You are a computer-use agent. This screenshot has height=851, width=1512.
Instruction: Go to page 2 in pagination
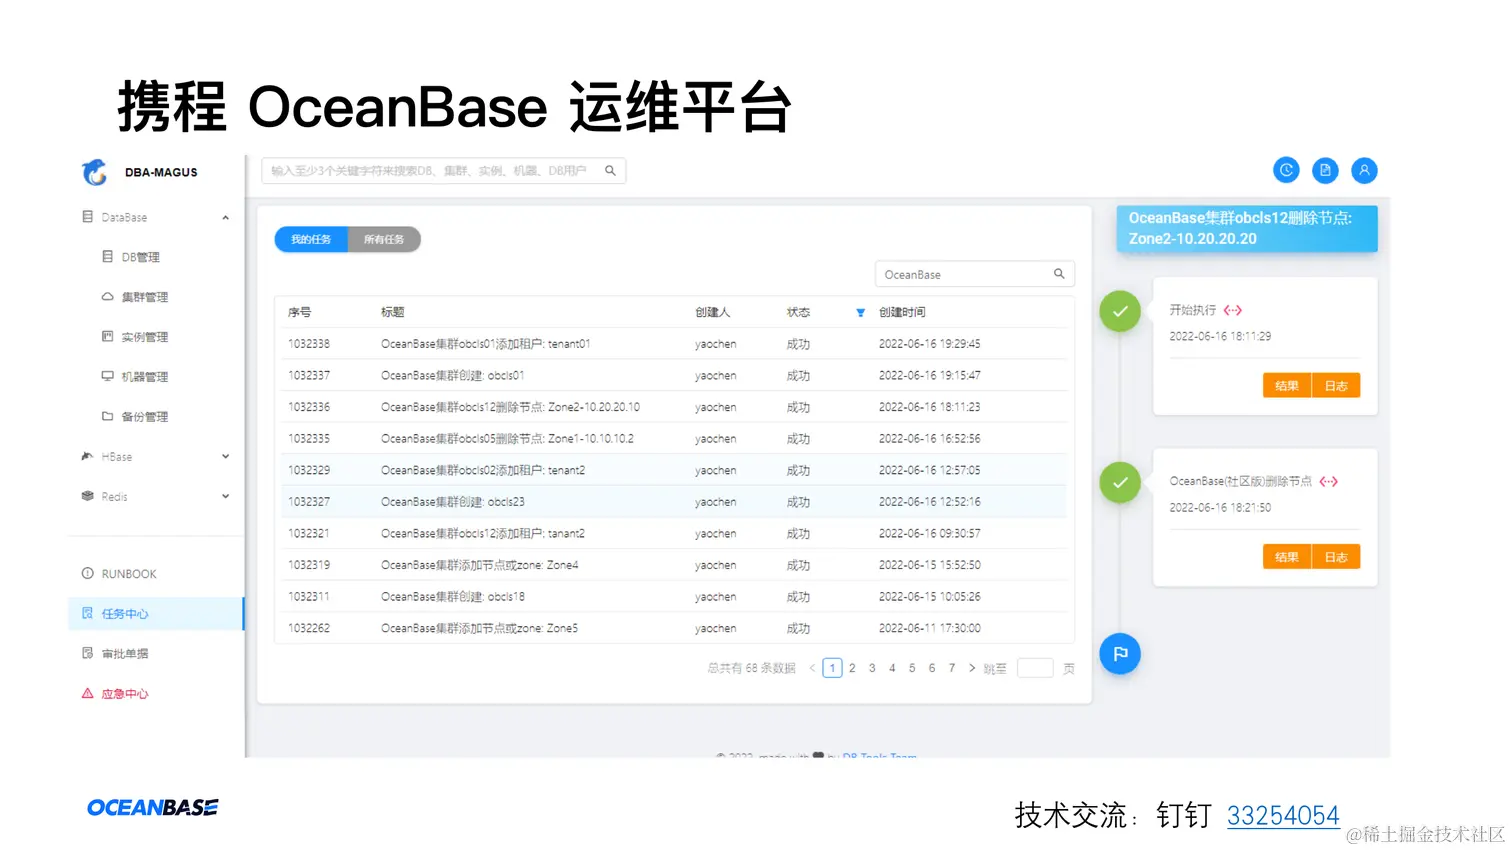click(852, 668)
